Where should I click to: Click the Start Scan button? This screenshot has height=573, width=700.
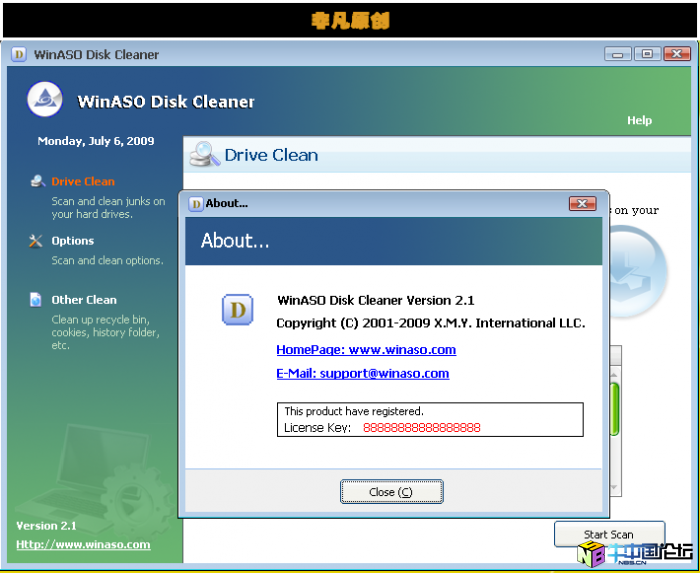click(x=609, y=534)
